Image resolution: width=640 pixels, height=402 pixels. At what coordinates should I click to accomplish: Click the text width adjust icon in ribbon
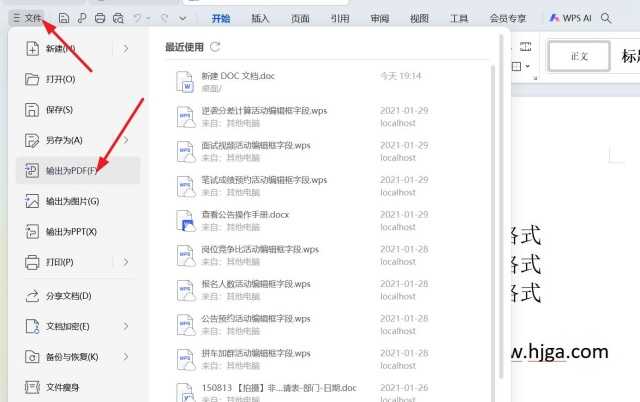(525, 46)
